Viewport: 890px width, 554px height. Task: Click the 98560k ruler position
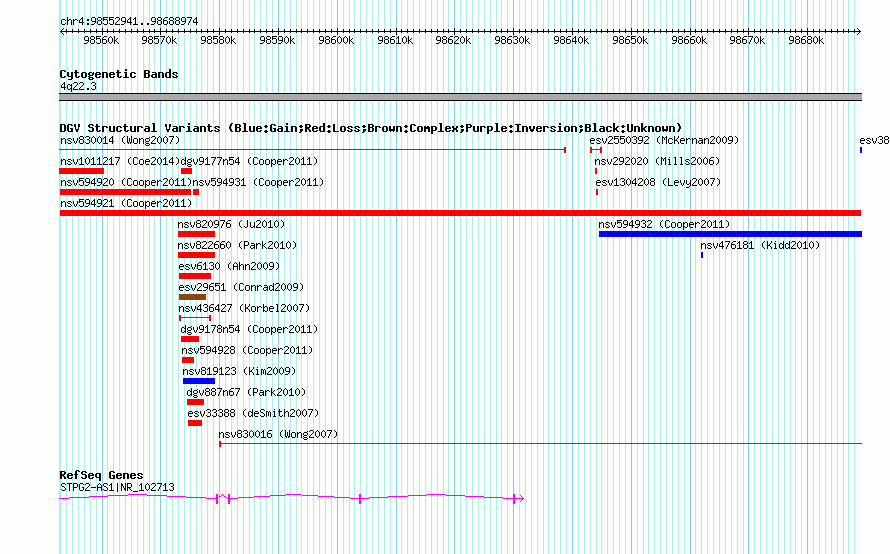coord(101,40)
